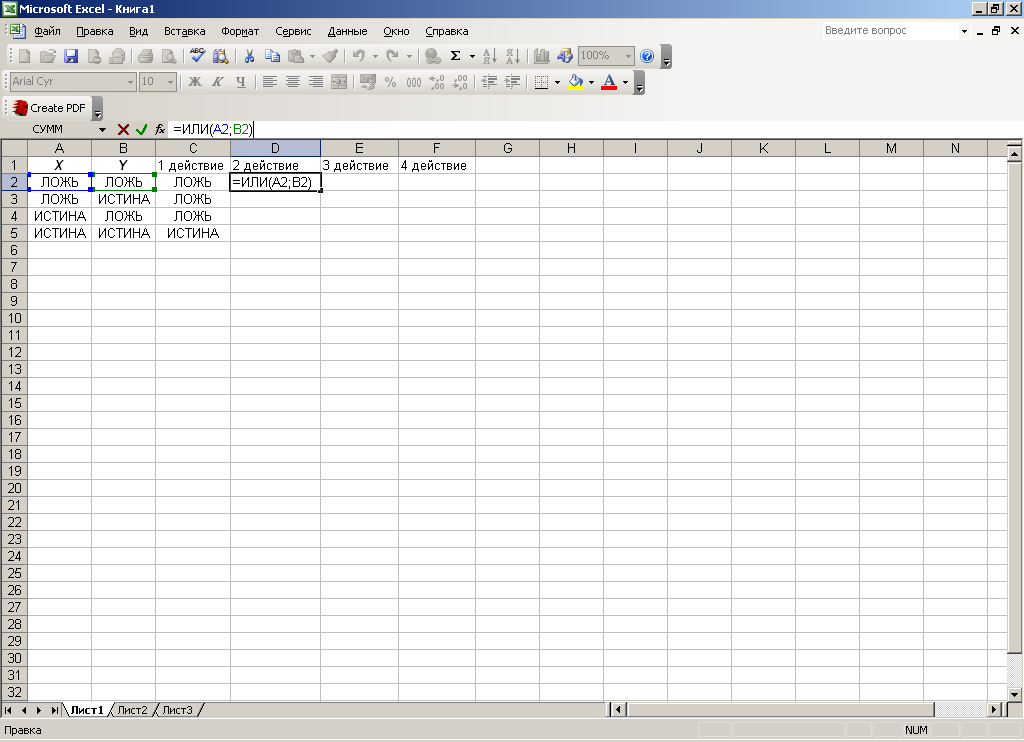Select column D header
1024x742 pixels.
(275, 148)
